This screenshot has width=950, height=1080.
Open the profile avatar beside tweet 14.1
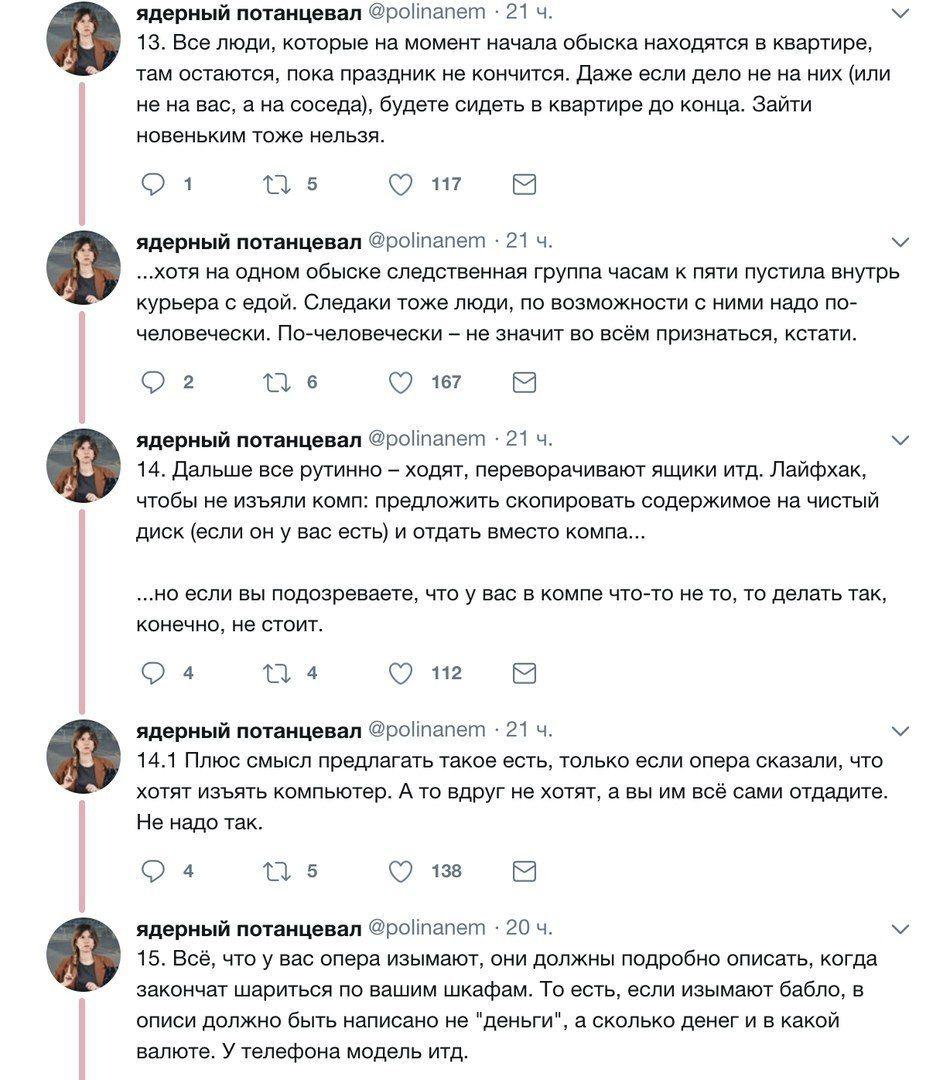(84, 756)
